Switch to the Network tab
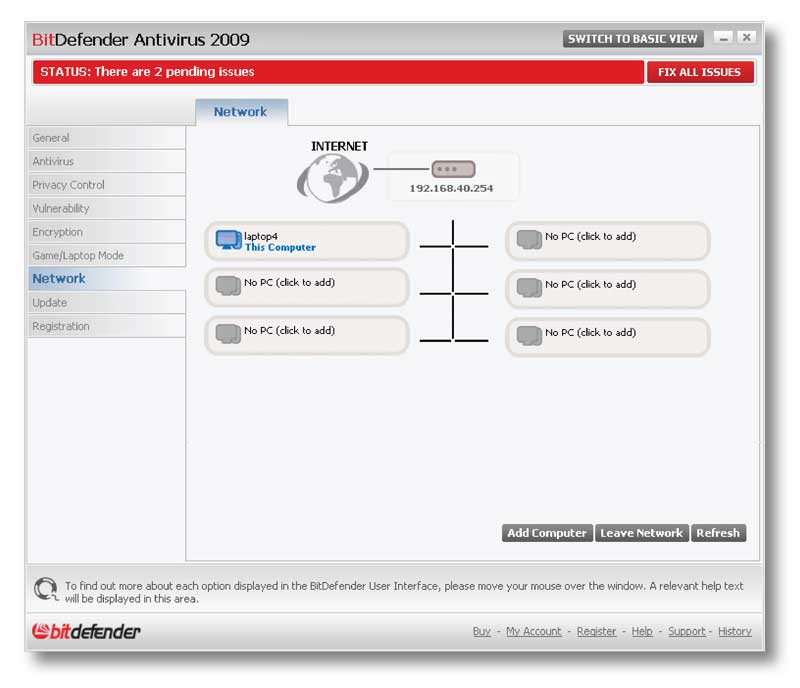Viewport: 800px width, 688px height. pyautogui.click(x=241, y=111)
